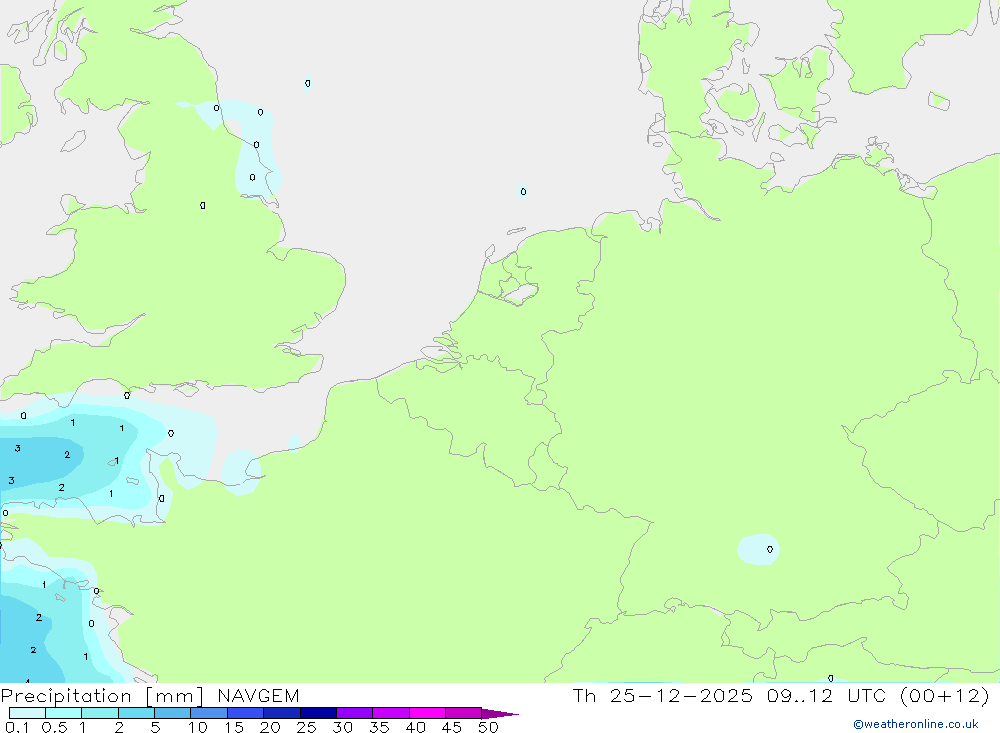This screenshot has height=733, width=1000.
Task: Click the '25' legend scale label
Action: pos(306,727)
